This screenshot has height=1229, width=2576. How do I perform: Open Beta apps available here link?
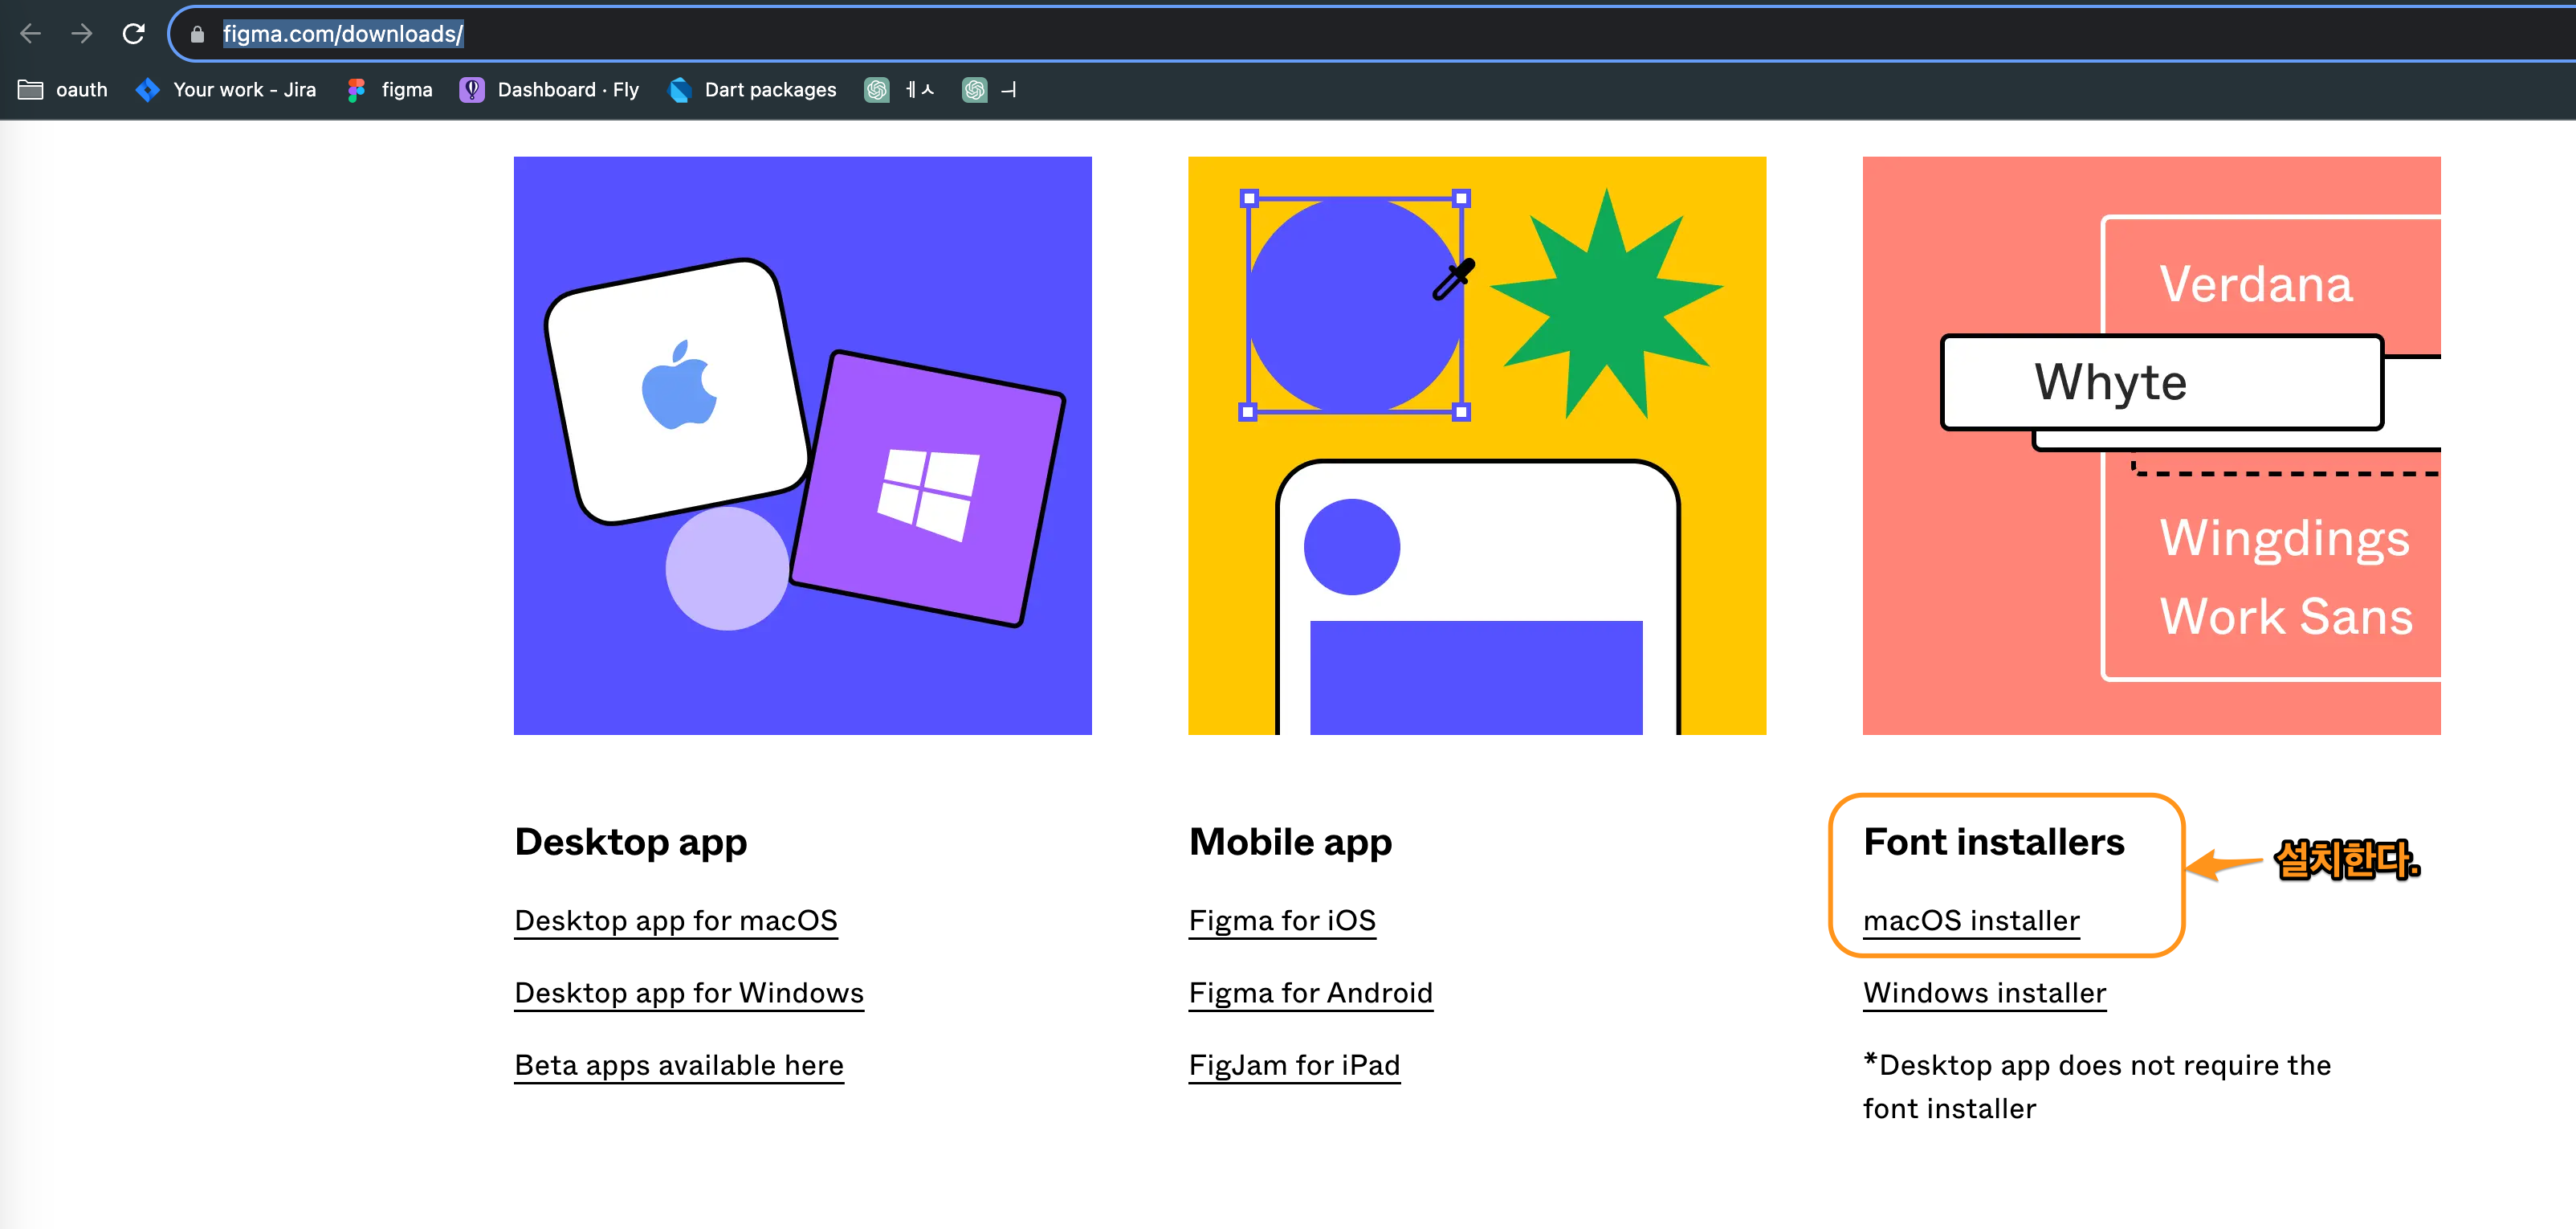click(x=679, y=1065)
